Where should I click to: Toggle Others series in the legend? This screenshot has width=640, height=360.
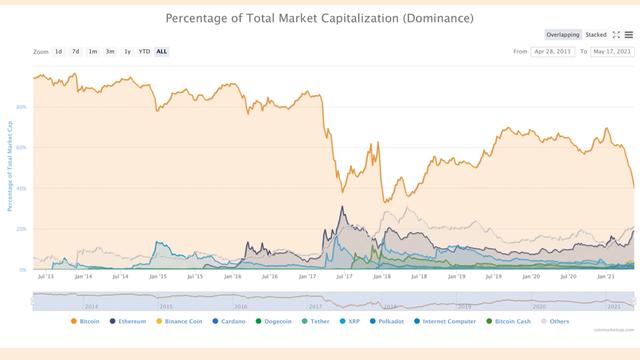pos(555,321)
